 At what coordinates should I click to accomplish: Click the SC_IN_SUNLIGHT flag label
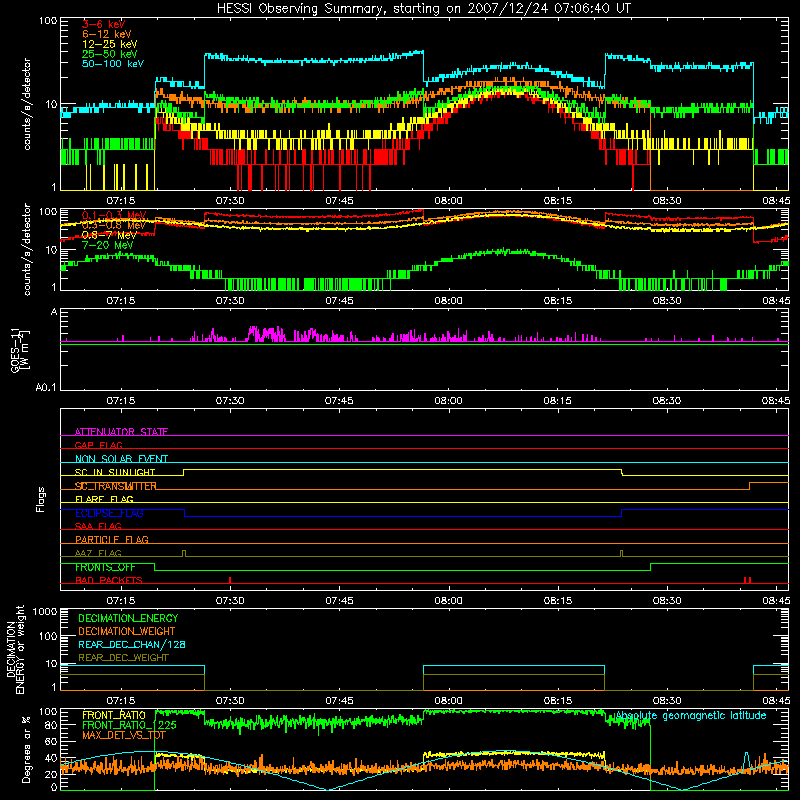(115, 472)
